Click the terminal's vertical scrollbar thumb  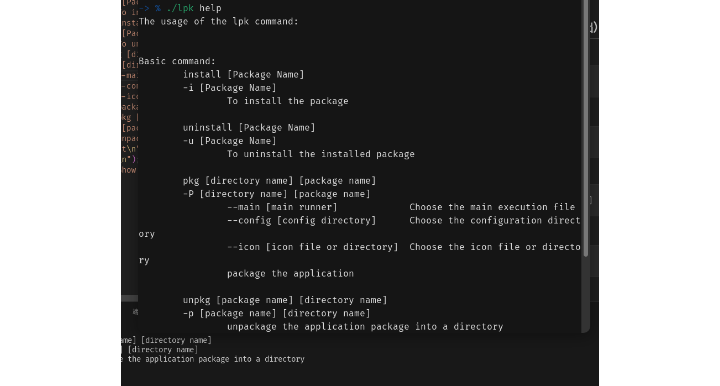[x=585, y=129]
